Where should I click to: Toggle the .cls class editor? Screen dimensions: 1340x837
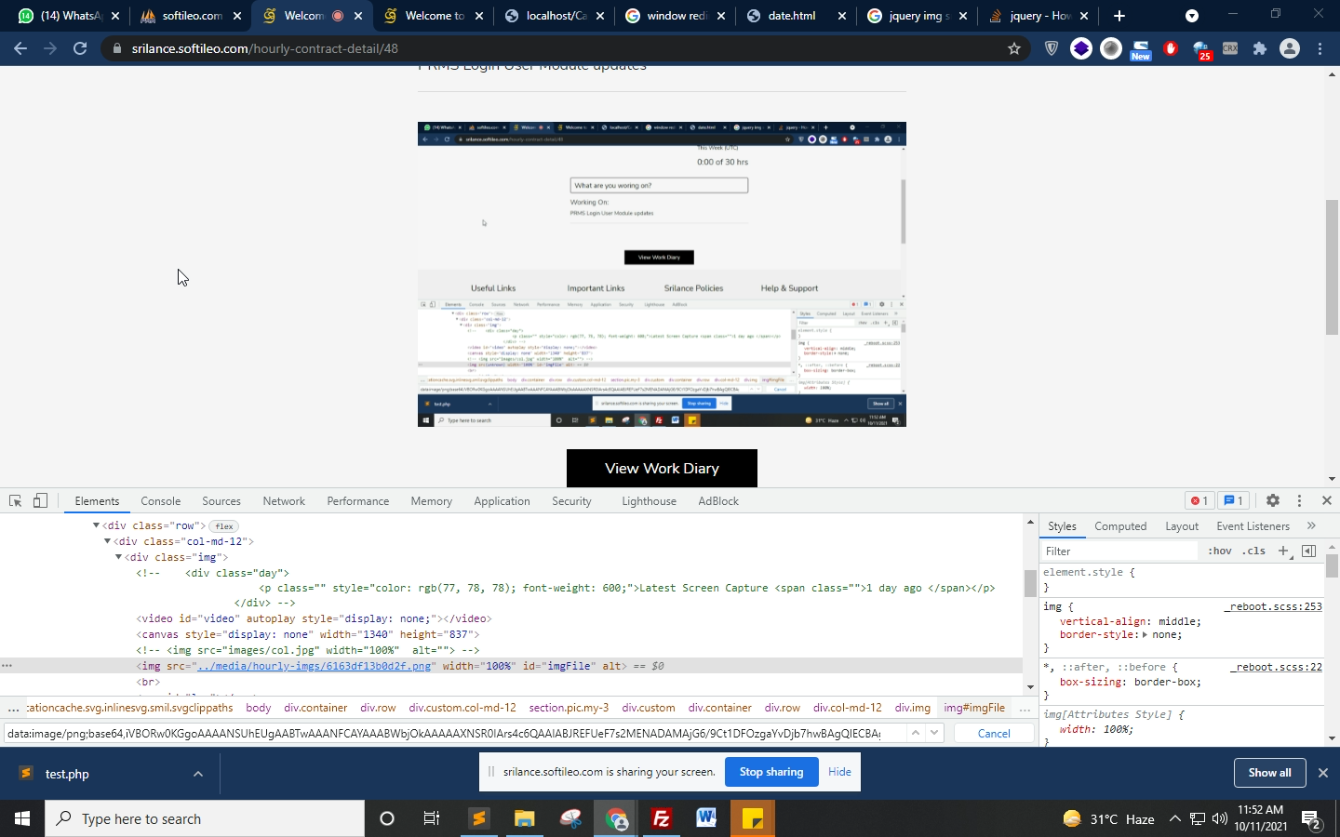1253,551
